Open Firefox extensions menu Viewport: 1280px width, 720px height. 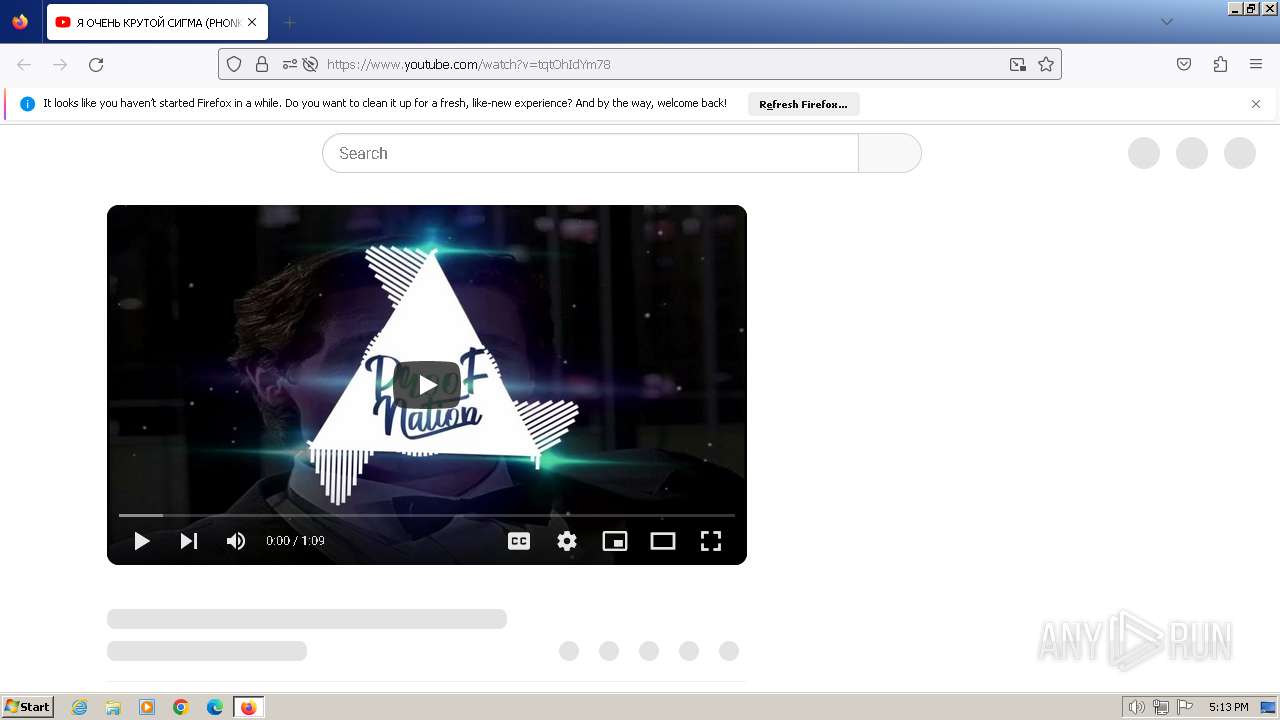[x=1220, y=64]
